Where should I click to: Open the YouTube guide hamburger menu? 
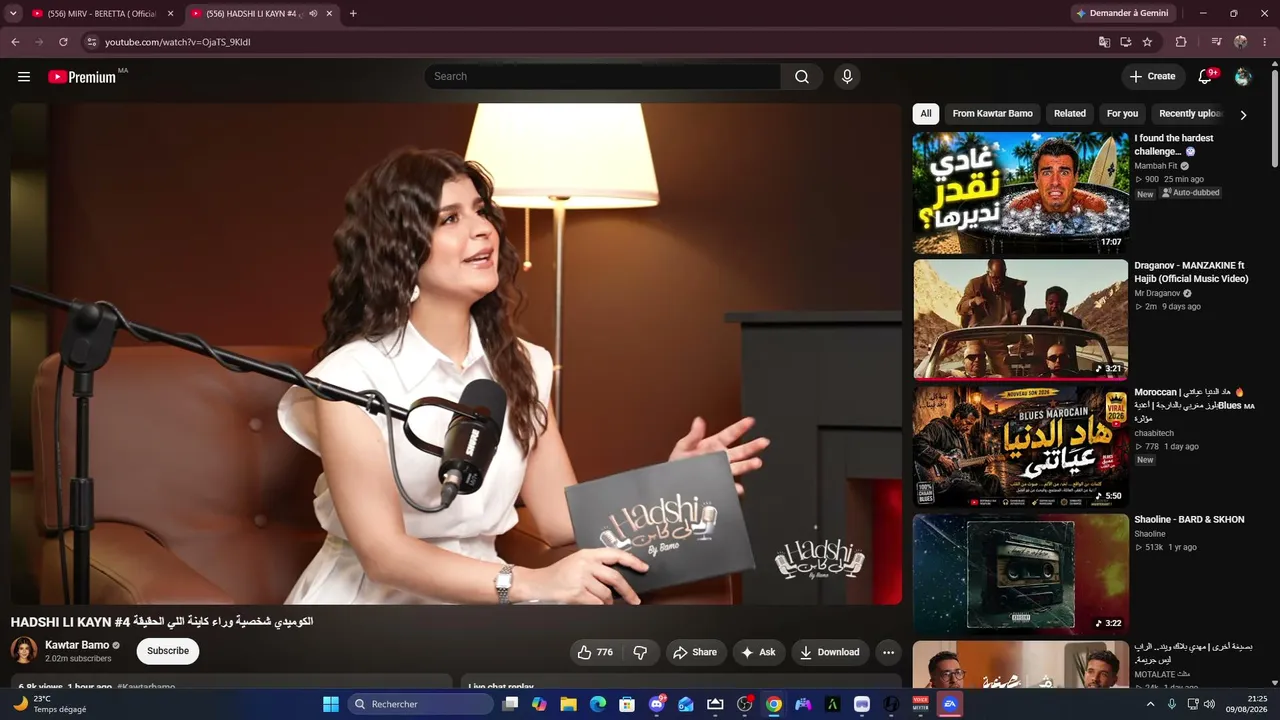click(x=24, y=77)
